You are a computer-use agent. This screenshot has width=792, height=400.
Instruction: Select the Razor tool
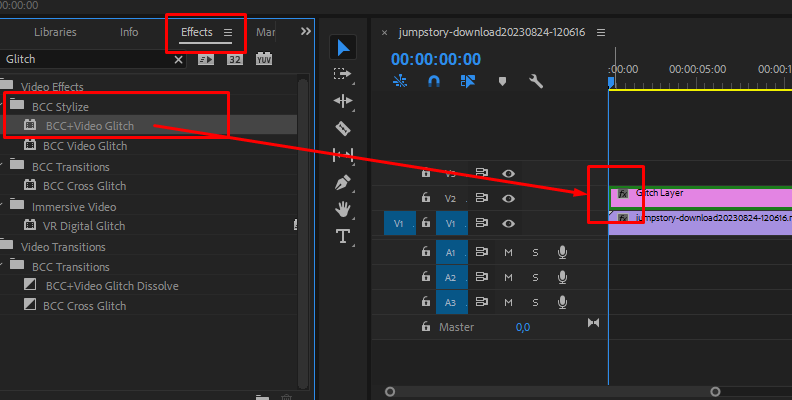(343, 128)
